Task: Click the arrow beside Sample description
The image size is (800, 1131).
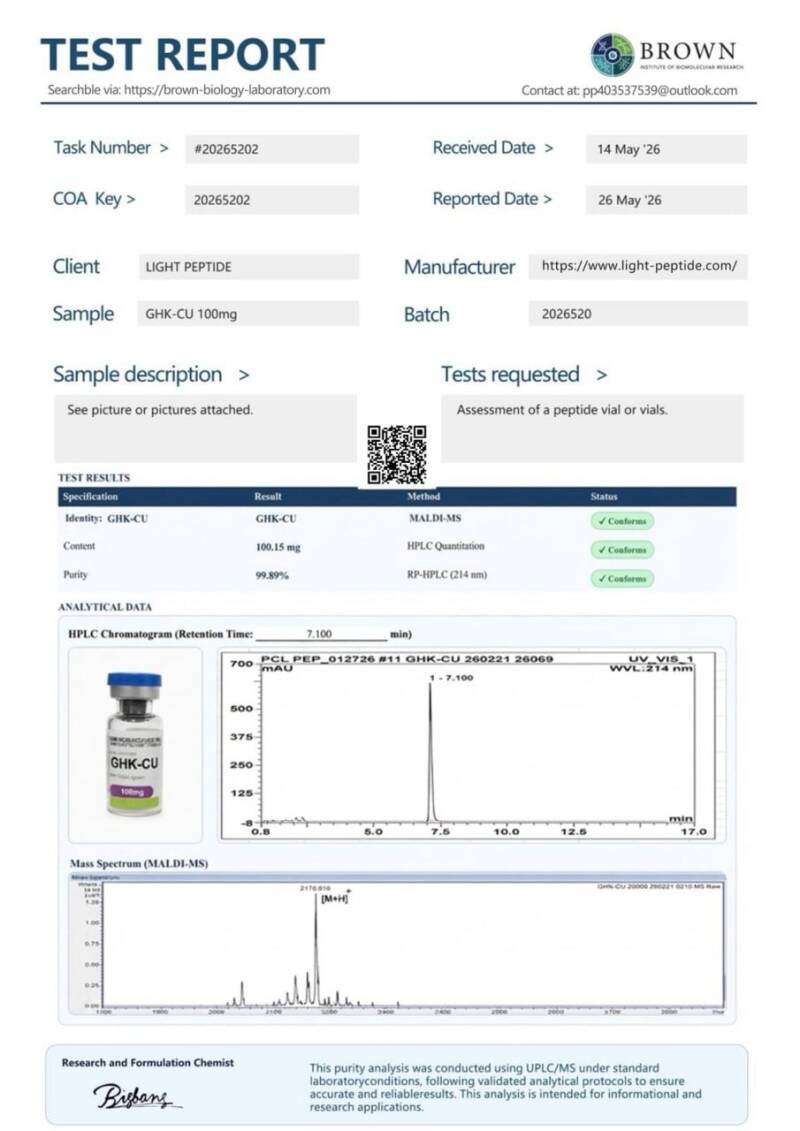Action: 244,375
